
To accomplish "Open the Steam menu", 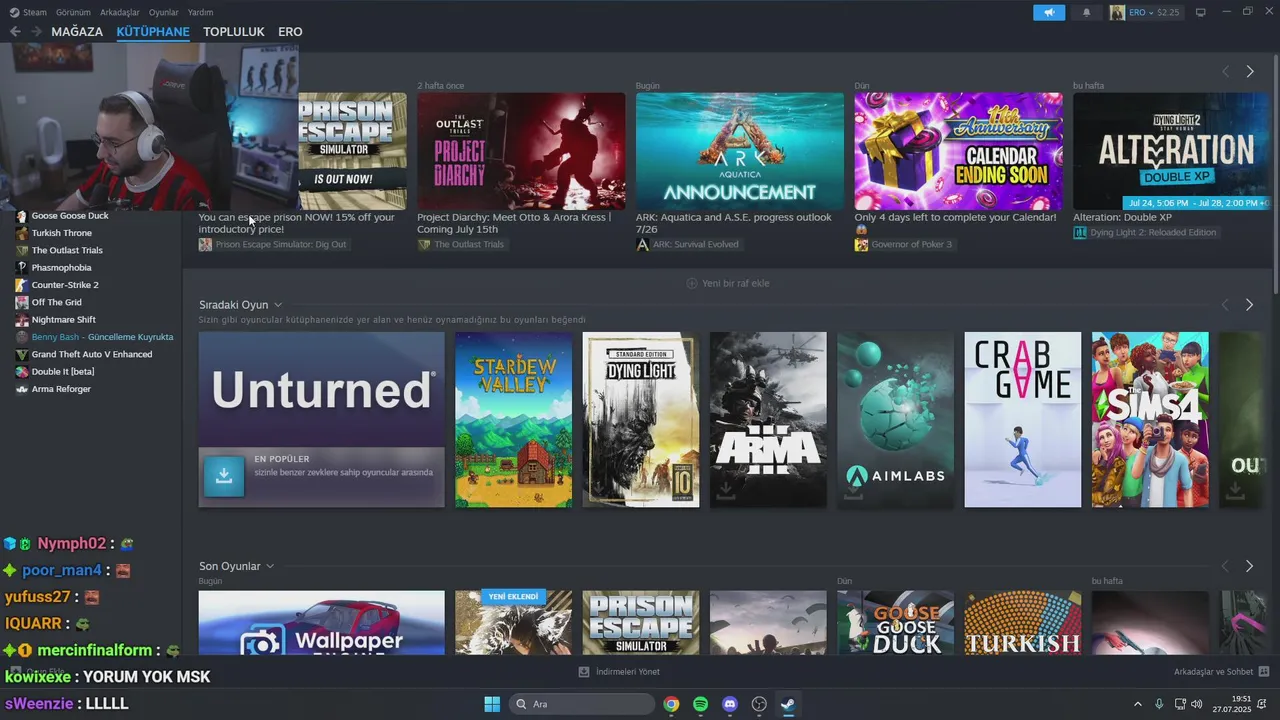I will [x=35, y=12].
